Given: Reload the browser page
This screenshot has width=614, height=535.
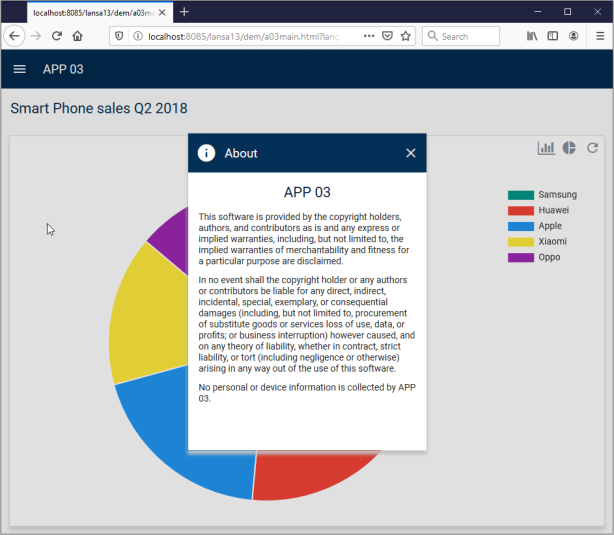Looking at the screenshot, I should click(x=56, y=35).
